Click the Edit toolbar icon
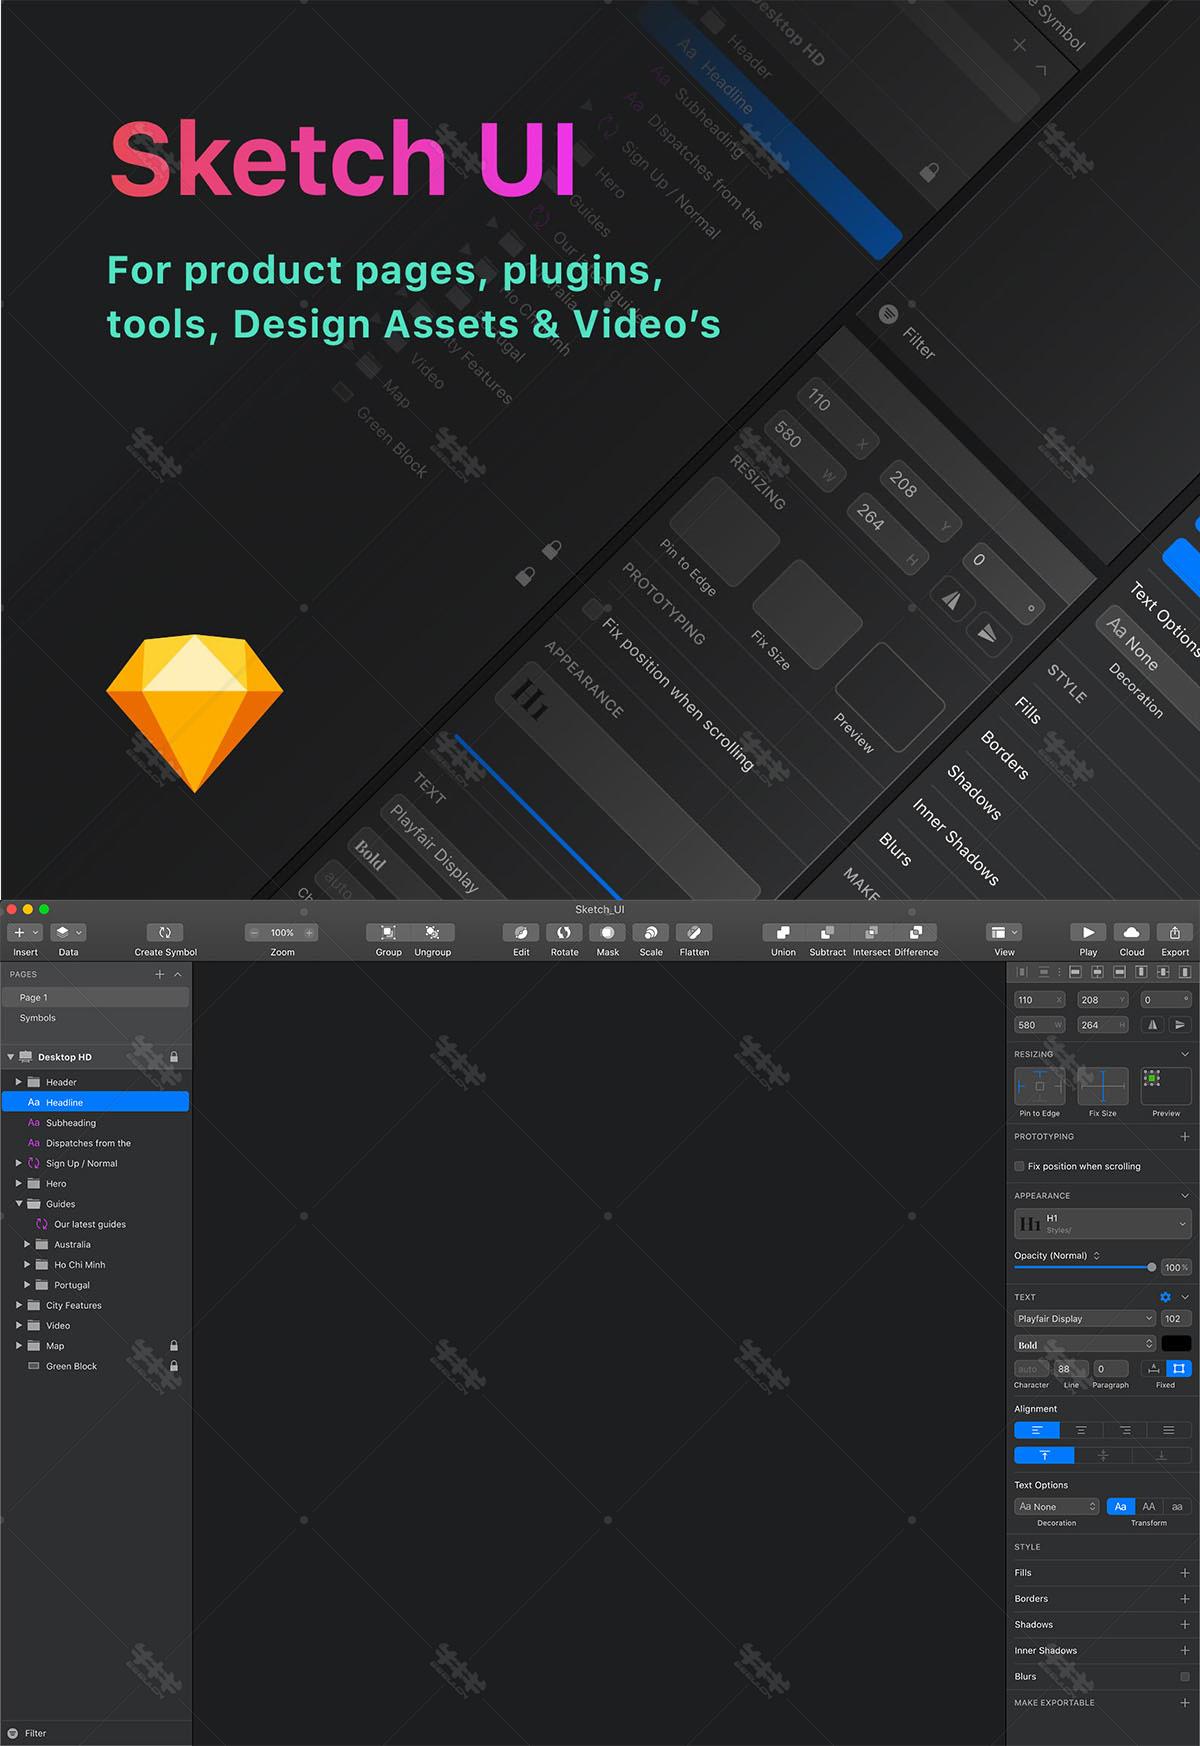The width and height of the screenshot is (1200, 1746). [521, 932]
